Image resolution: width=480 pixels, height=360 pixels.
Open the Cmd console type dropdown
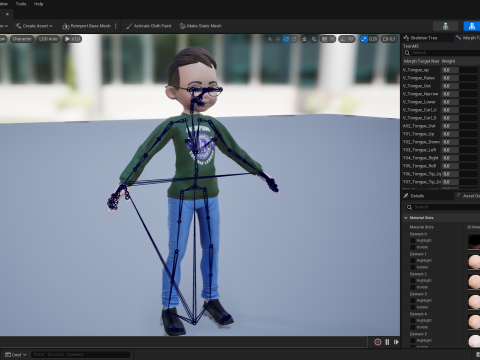pos(16,355)
